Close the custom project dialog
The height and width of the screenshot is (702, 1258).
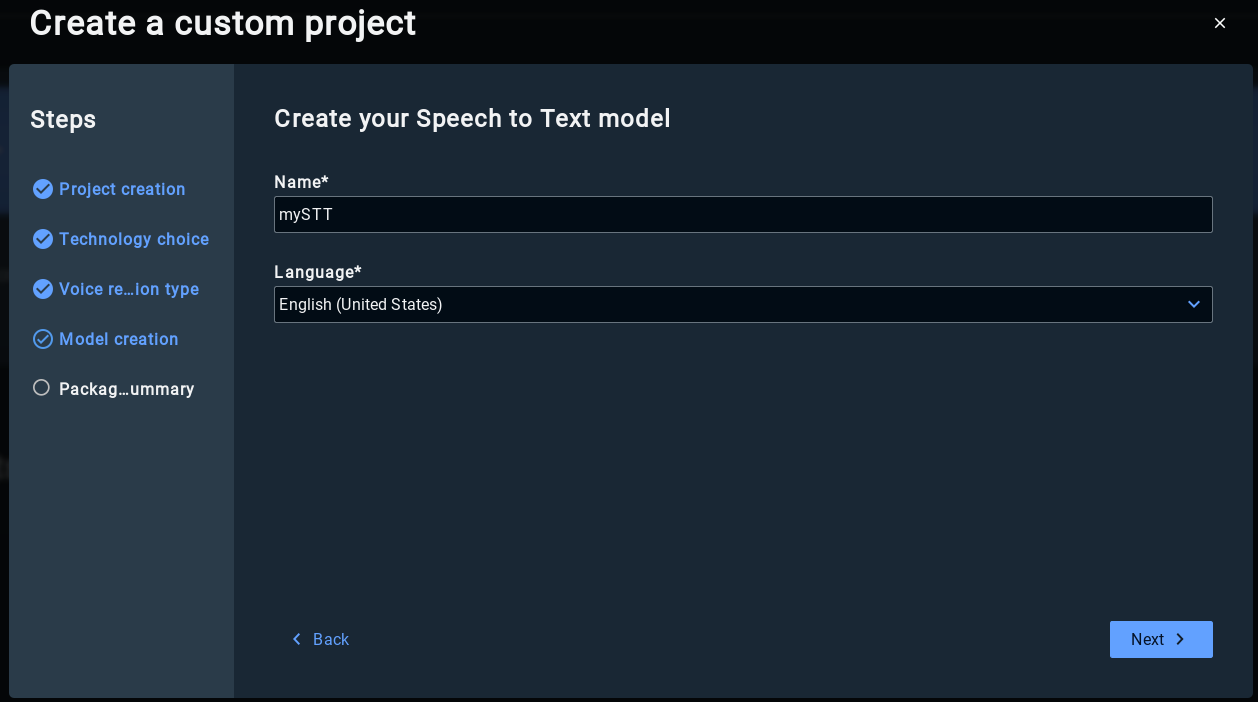point(1220,23)
